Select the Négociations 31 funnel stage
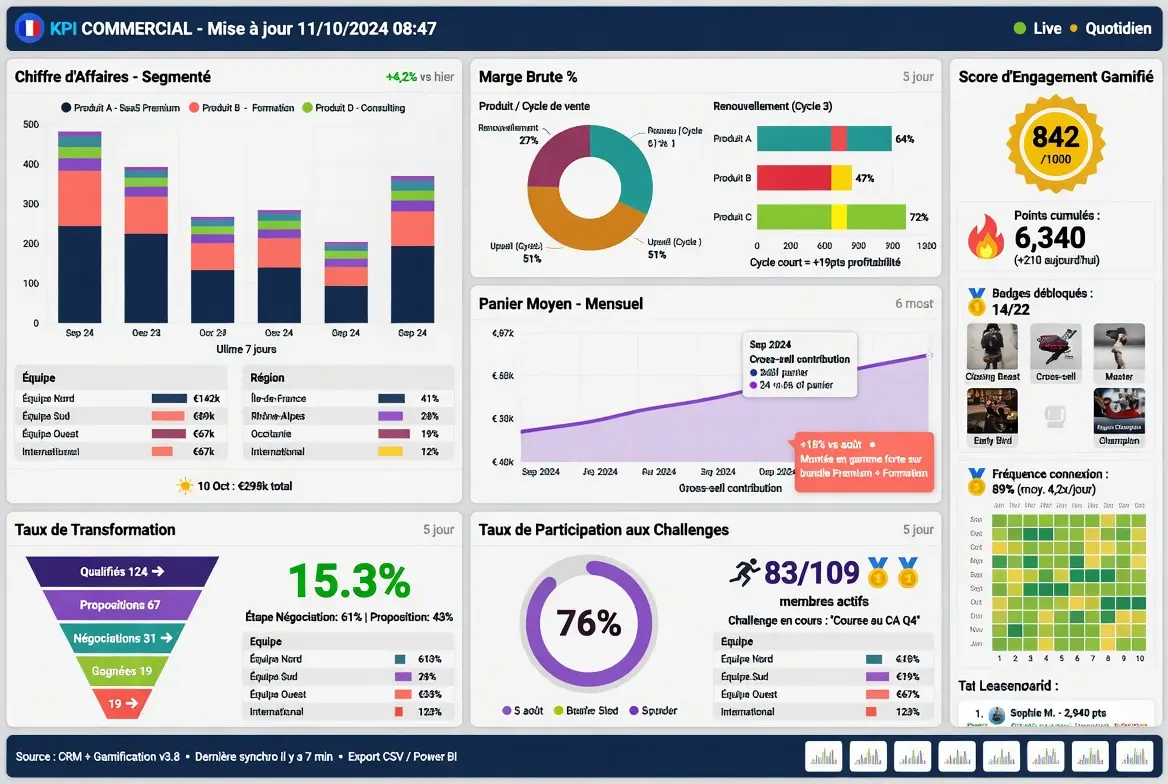The image size is (1168, 784). (x=122, y=638)
